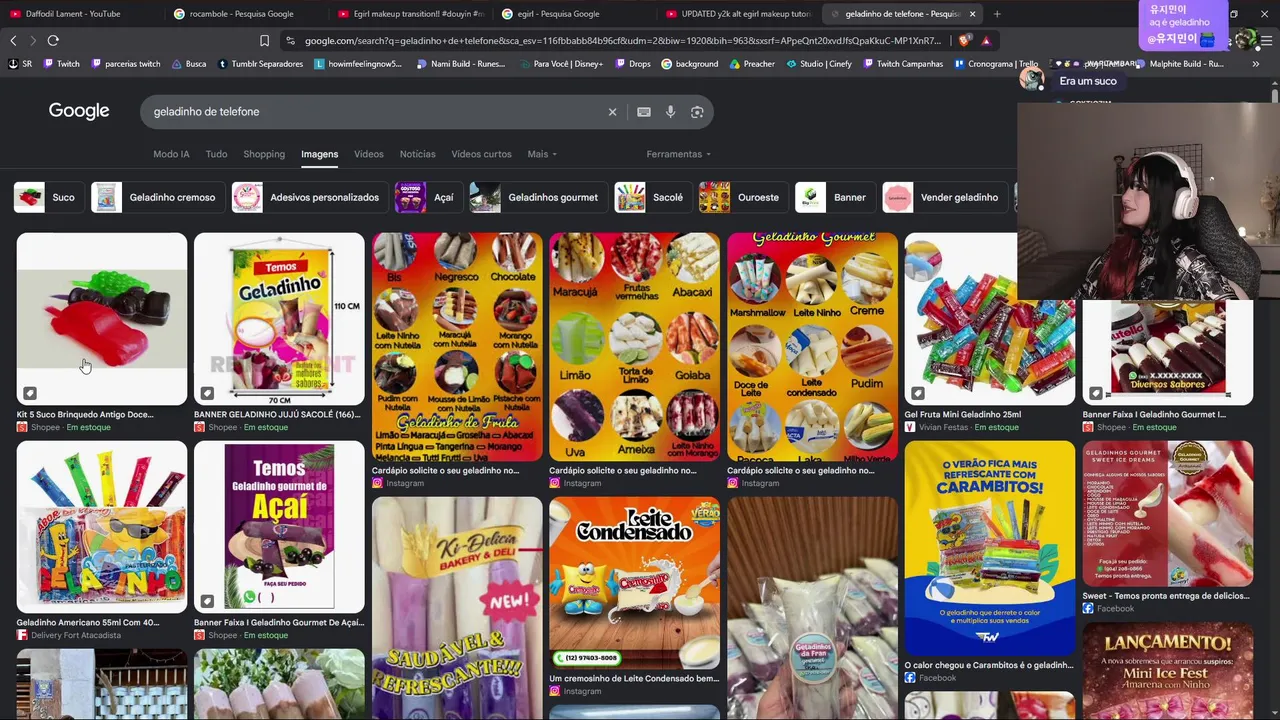Open the Para Você | Disney+ bookmark
The image size is (1280, 720).
[x=561, y=64]
